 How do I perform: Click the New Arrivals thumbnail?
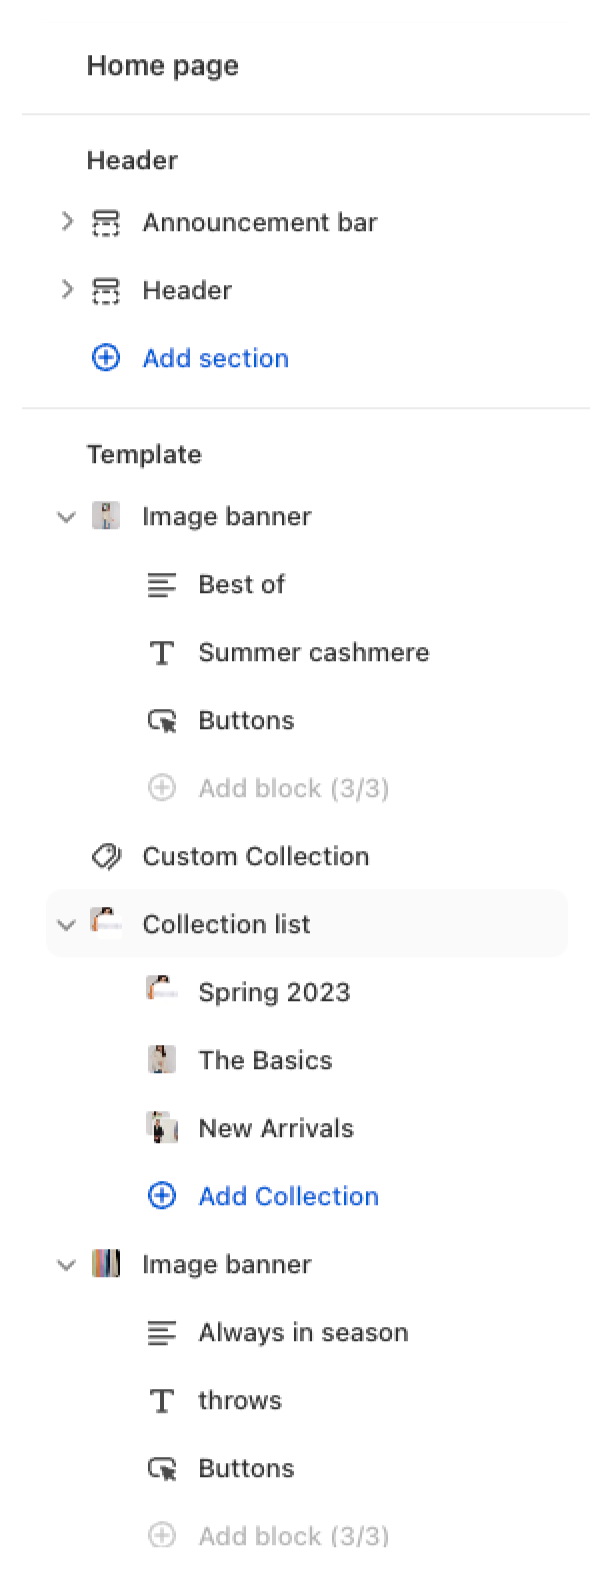pos(162,1128)
